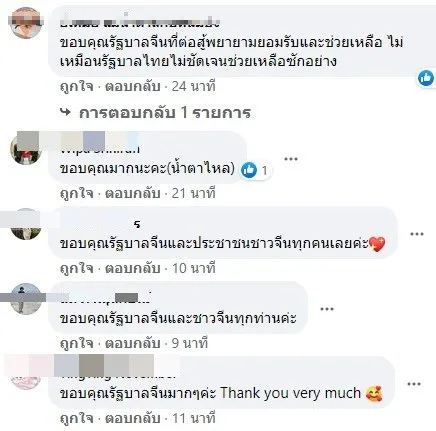Open the 24 นาที timestamp link
This screenshot has height=431, width=436.
[x=194, y=87]
